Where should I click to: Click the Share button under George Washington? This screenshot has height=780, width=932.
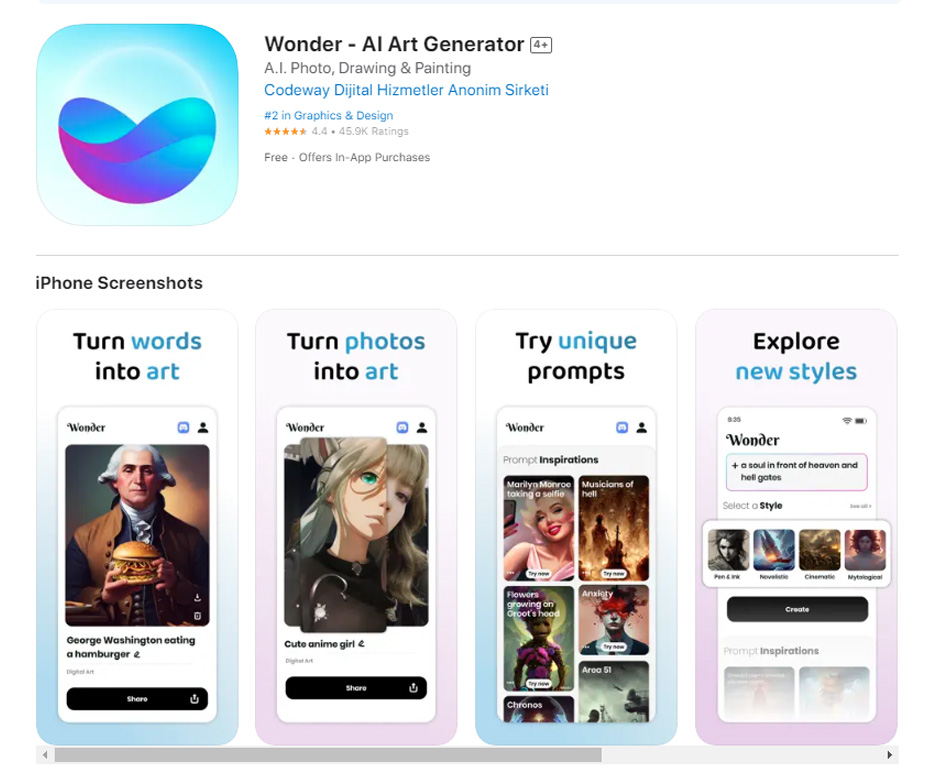point(137,699)
